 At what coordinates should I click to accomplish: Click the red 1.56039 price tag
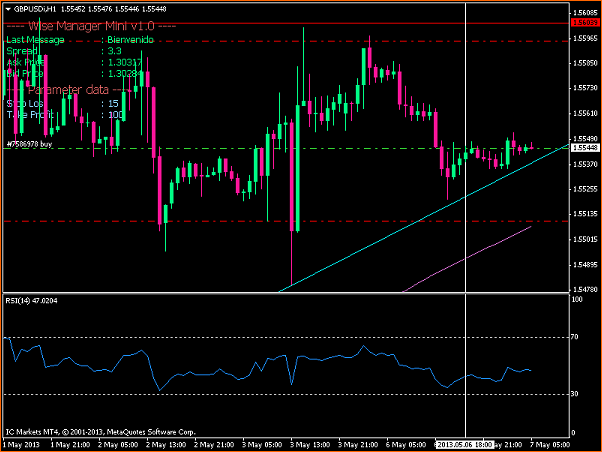pyautogui.click(x=585, y=23)
